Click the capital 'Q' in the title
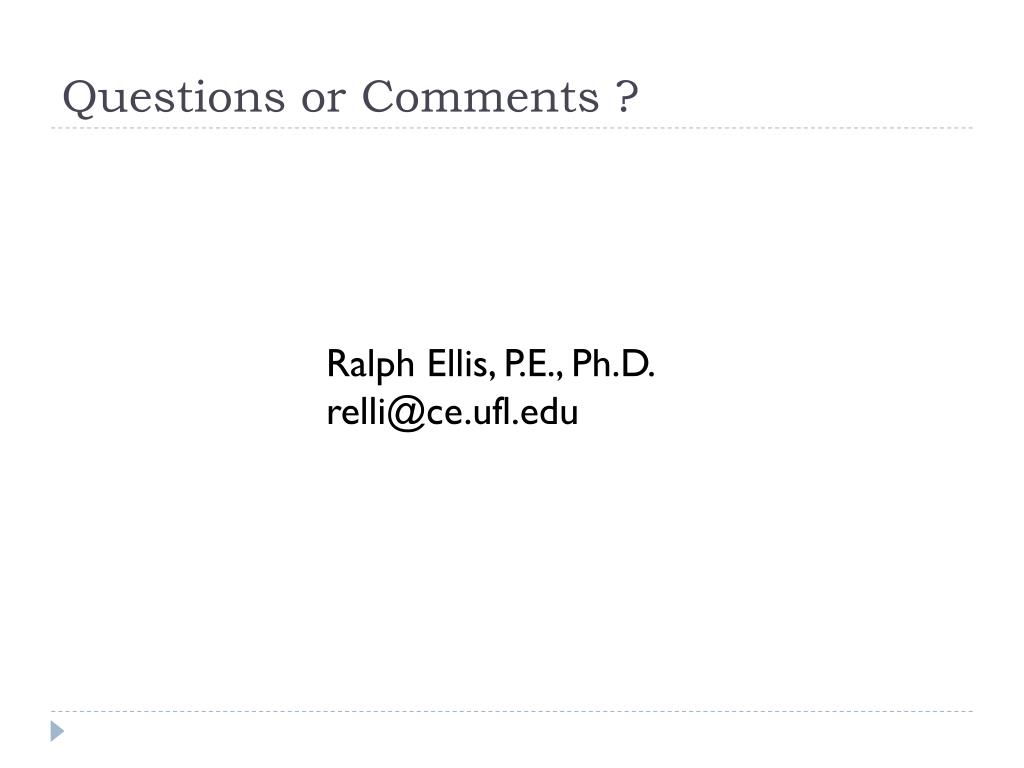Image resolution: width=1024 pixels, height=768 pixels. tap(79, 99)
